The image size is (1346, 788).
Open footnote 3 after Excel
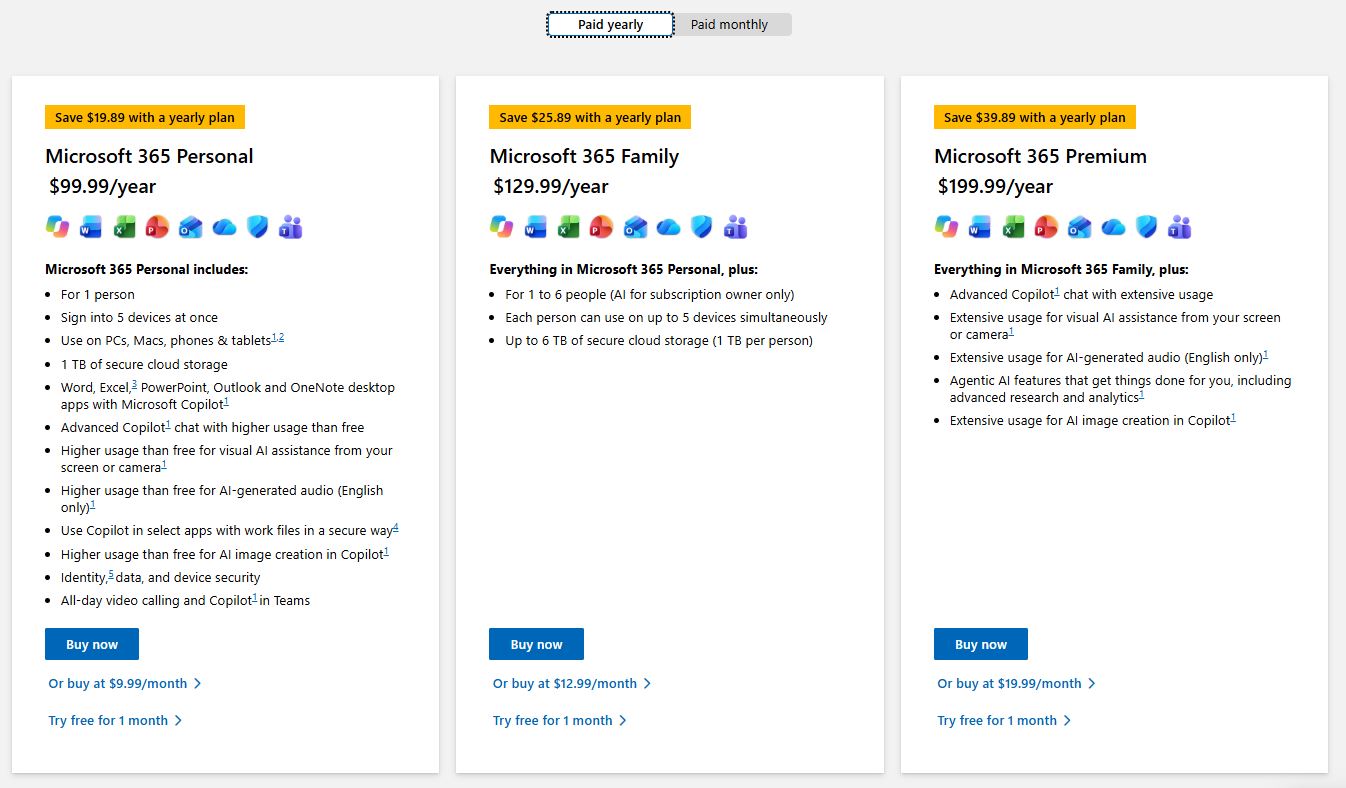134,384
